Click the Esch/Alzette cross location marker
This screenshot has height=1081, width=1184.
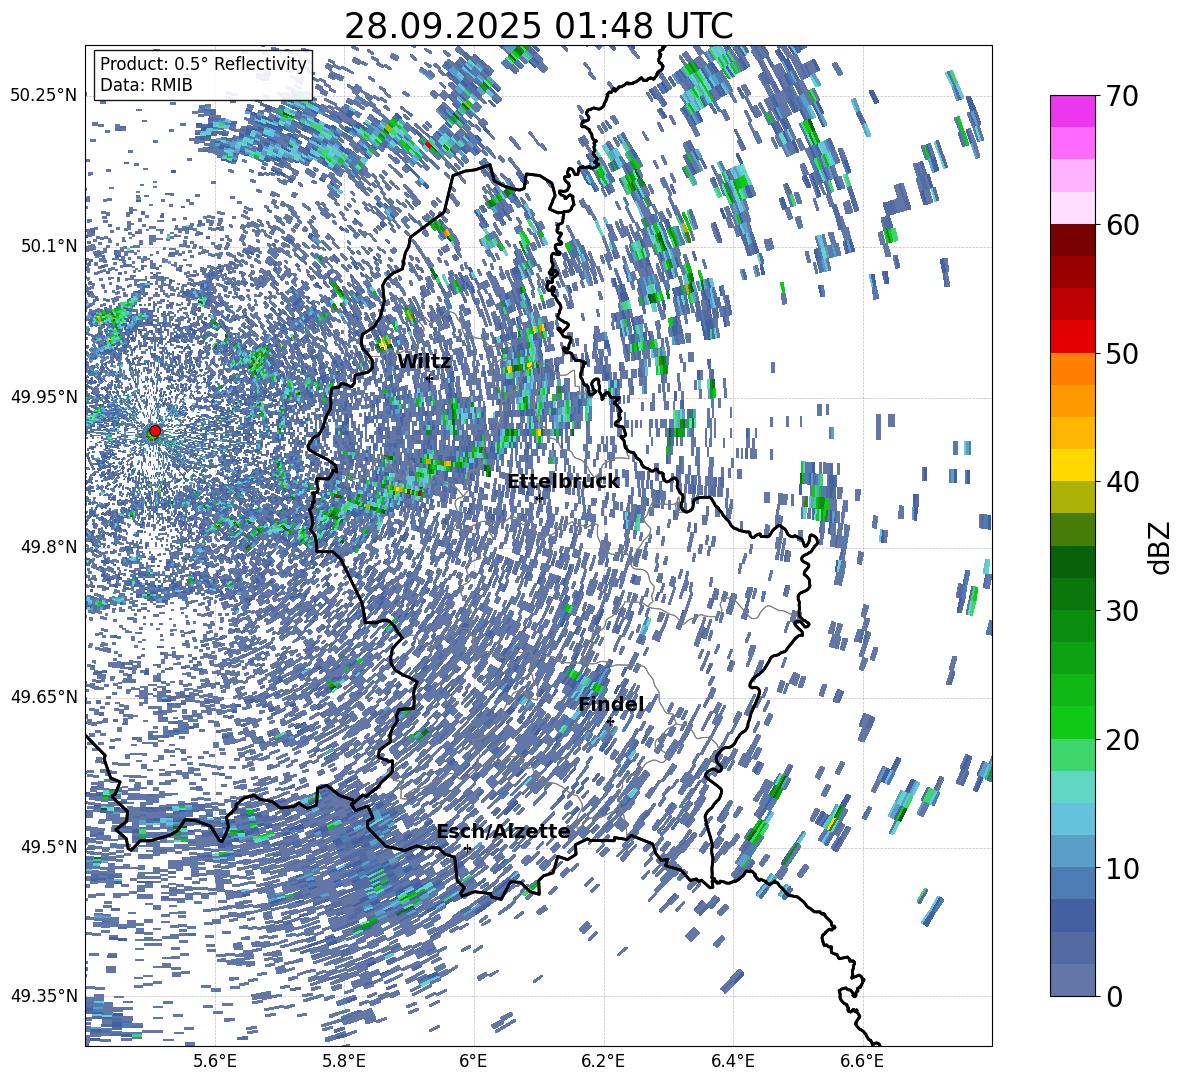467,848
